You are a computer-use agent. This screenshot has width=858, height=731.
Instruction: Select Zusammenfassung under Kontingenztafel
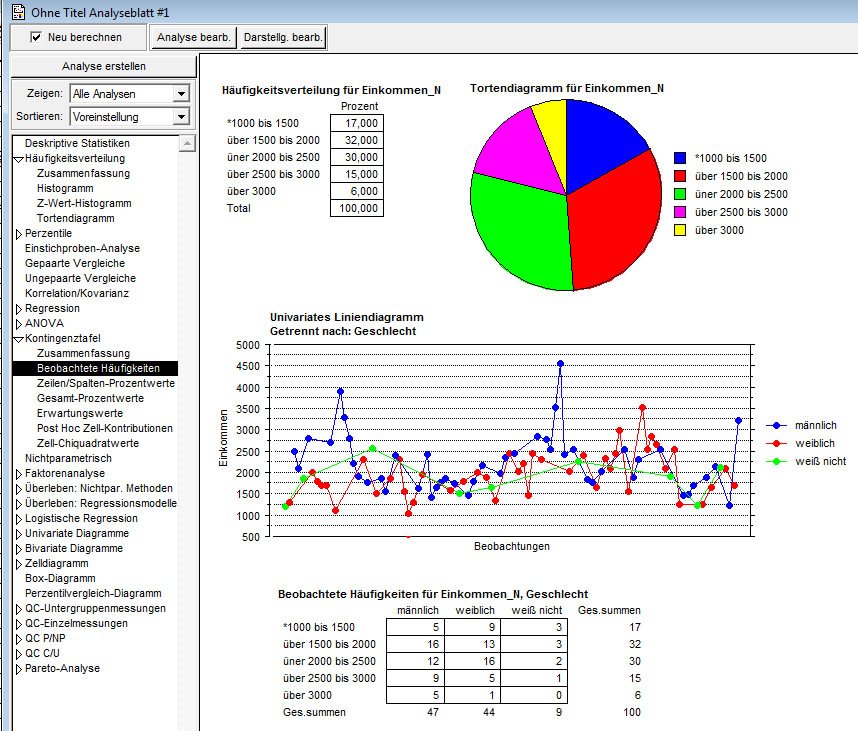coord(83,353)
